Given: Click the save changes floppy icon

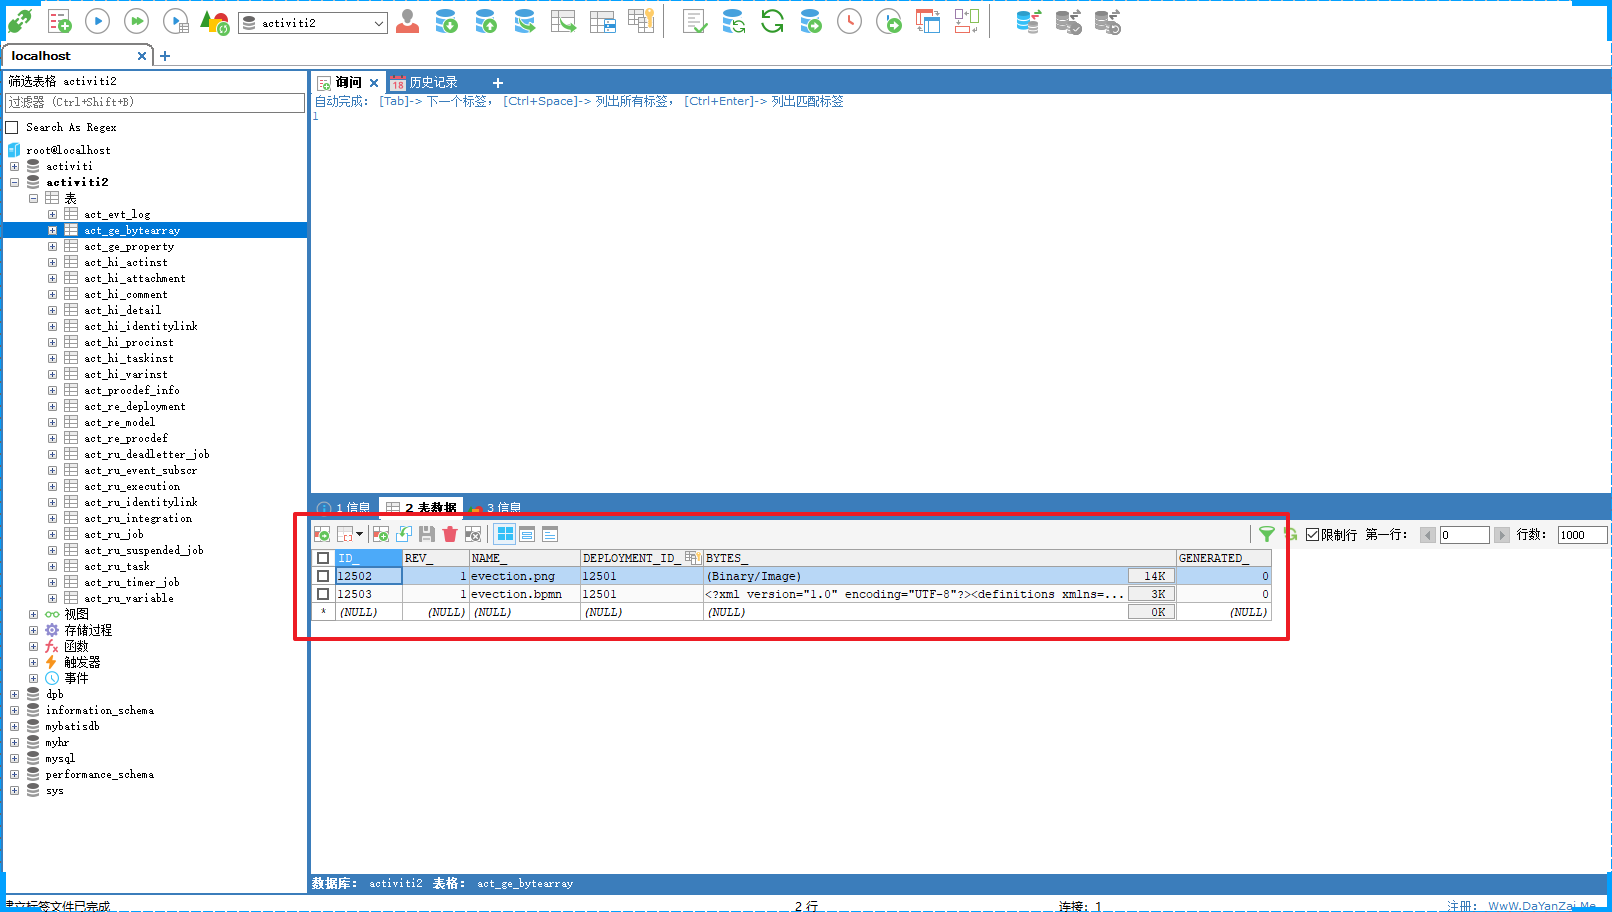Looking at the screenshot, I should pyautogui.click(x=427, y=534).
